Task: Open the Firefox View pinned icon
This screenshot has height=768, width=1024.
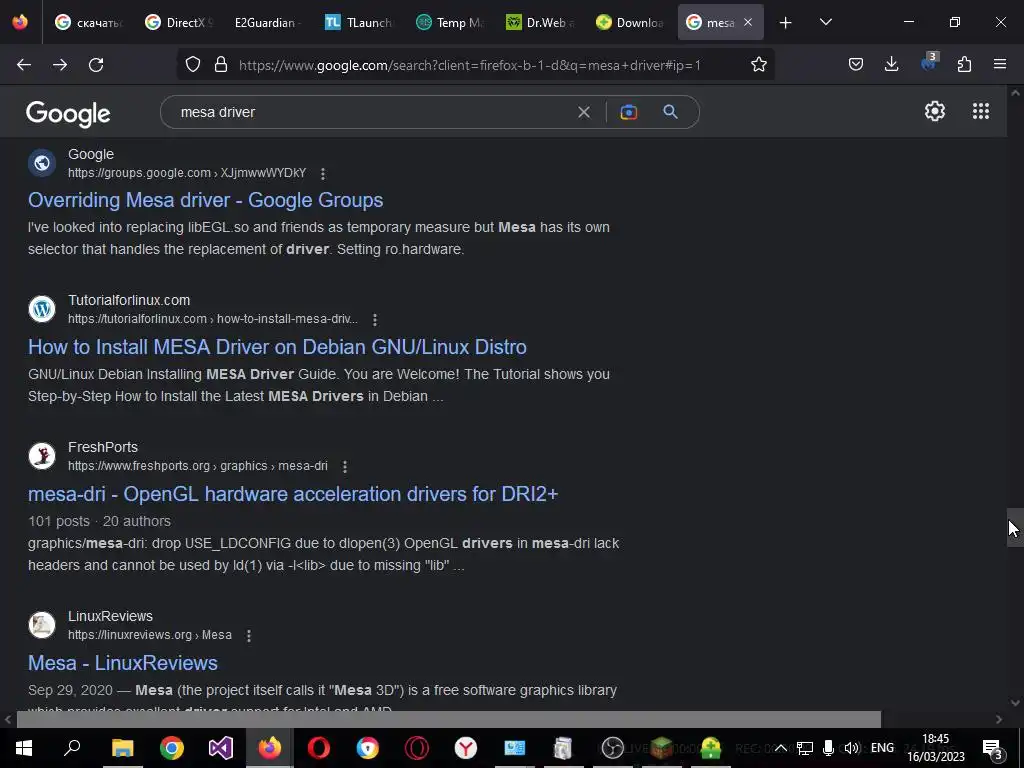Action: pos(20,22)
